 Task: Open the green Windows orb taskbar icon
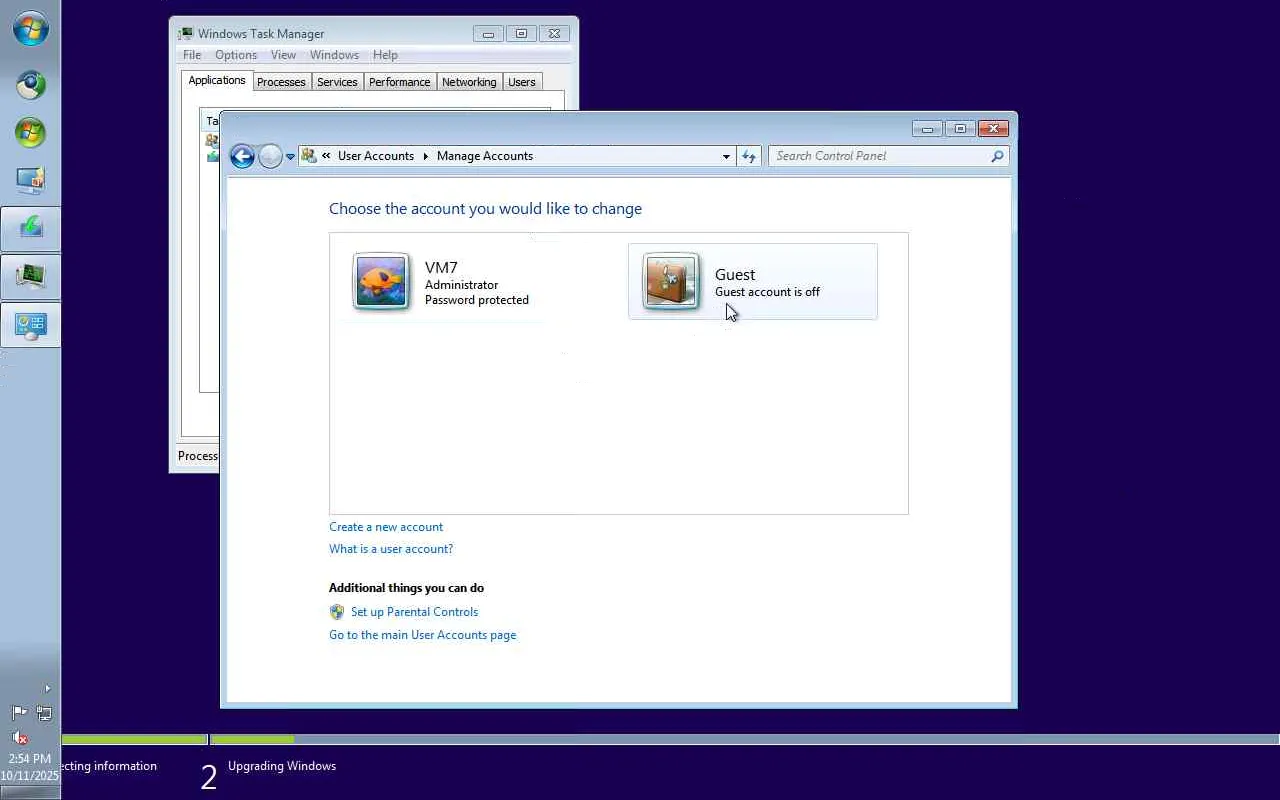pos(30,133)
